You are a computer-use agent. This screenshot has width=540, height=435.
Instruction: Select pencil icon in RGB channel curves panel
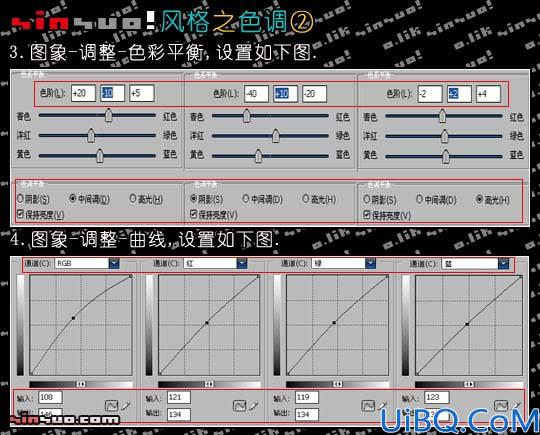[x=125, y=405]
